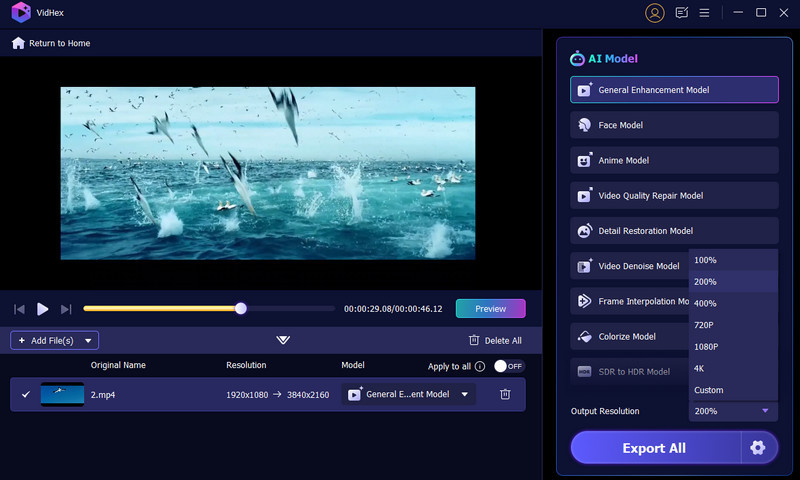Open the model dropdown for 2.mp4
This screenshot has height=480, width=800.
pyautogui.click(x=464, y=394)
